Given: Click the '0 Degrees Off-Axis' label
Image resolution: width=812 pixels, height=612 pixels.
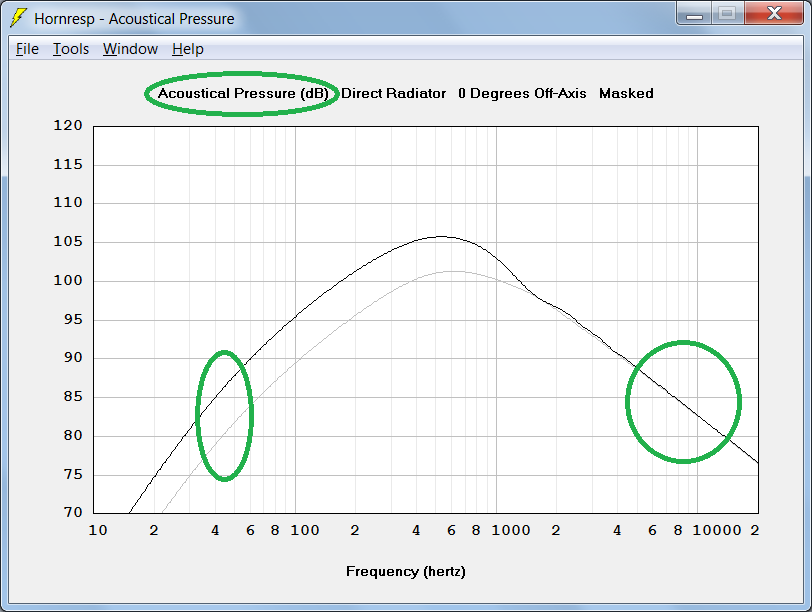Looking at the screenshot, I should tap(522, 94).
